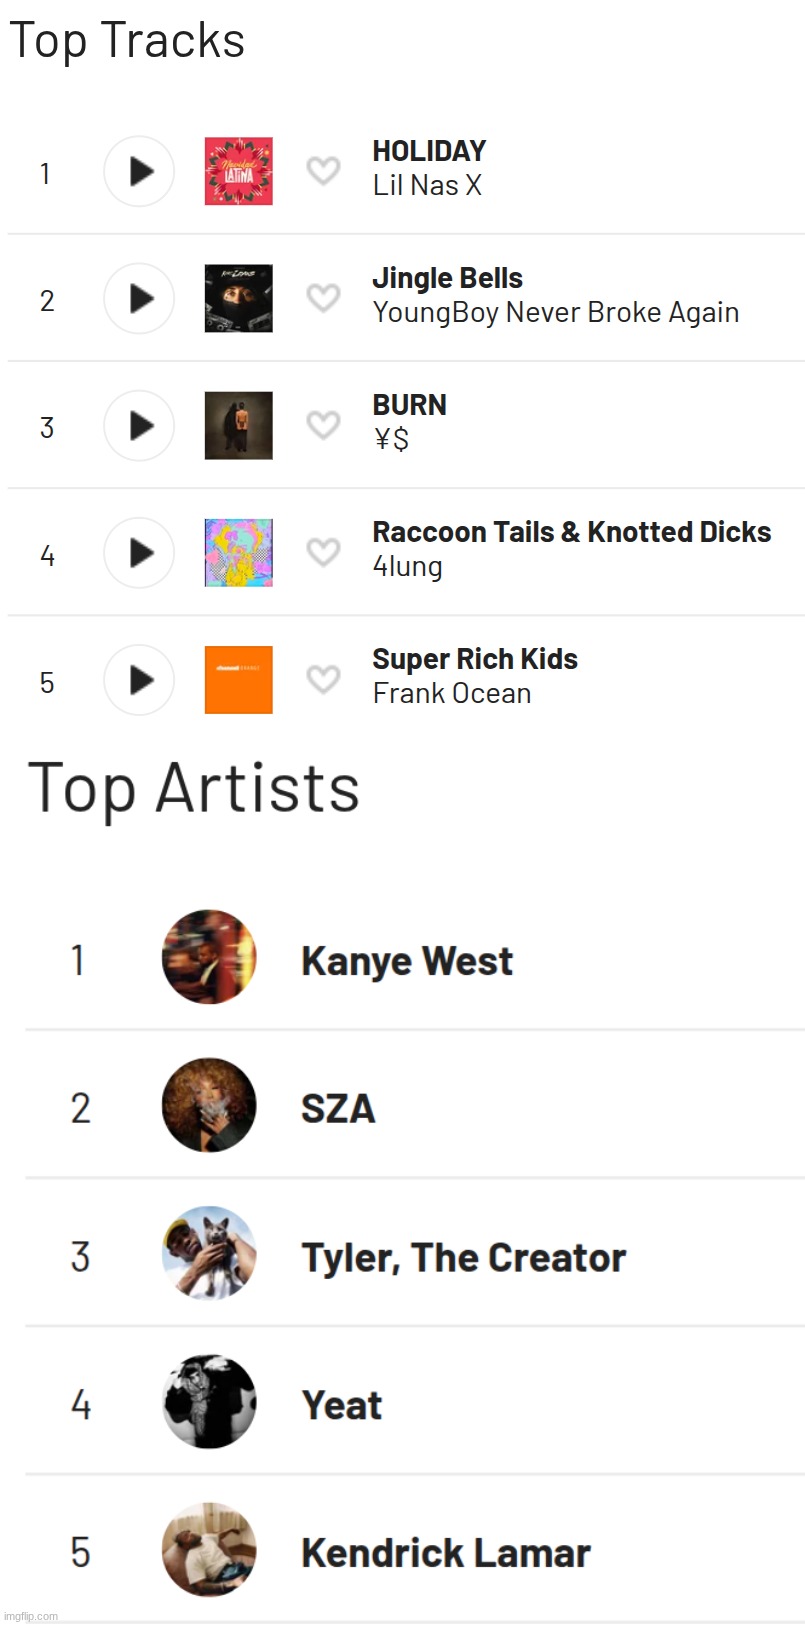
Task: Play Super Rich Kids
Action: [140, 680]
